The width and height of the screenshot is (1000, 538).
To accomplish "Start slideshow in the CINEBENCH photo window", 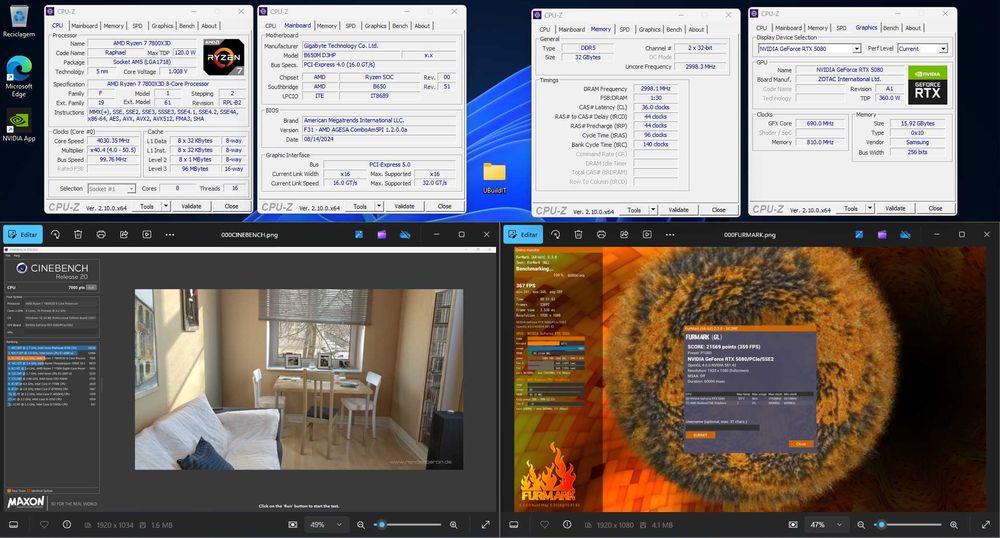I will click(x=147, y=235).
